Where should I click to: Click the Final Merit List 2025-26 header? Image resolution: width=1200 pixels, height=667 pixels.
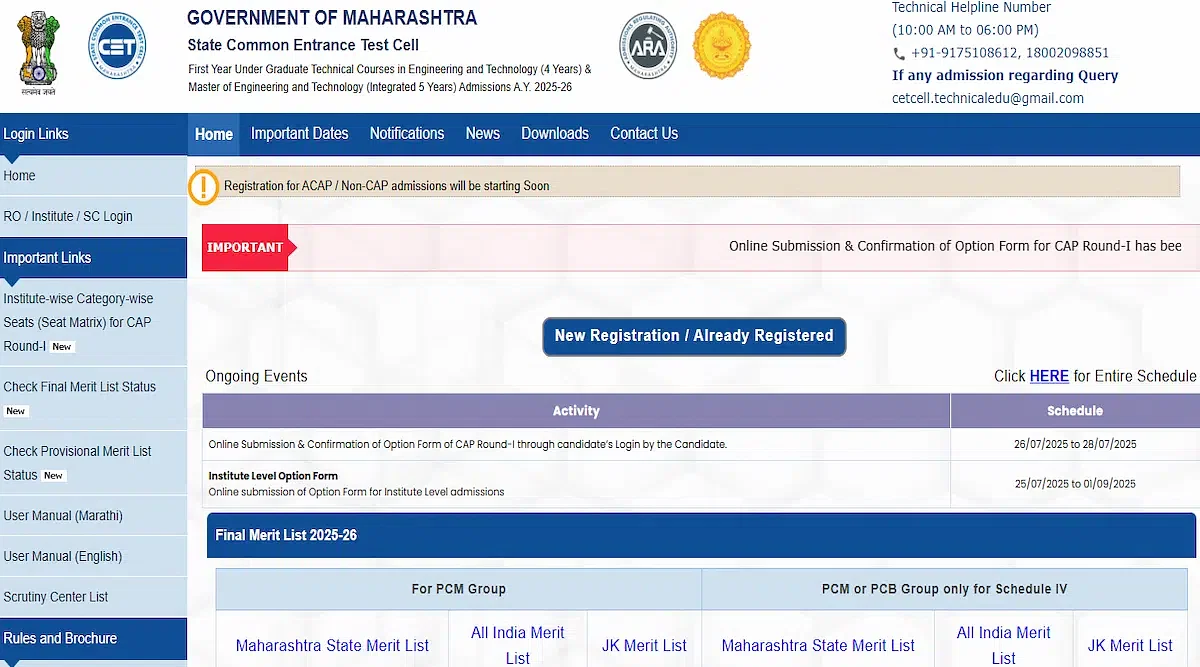click(701, 535)
